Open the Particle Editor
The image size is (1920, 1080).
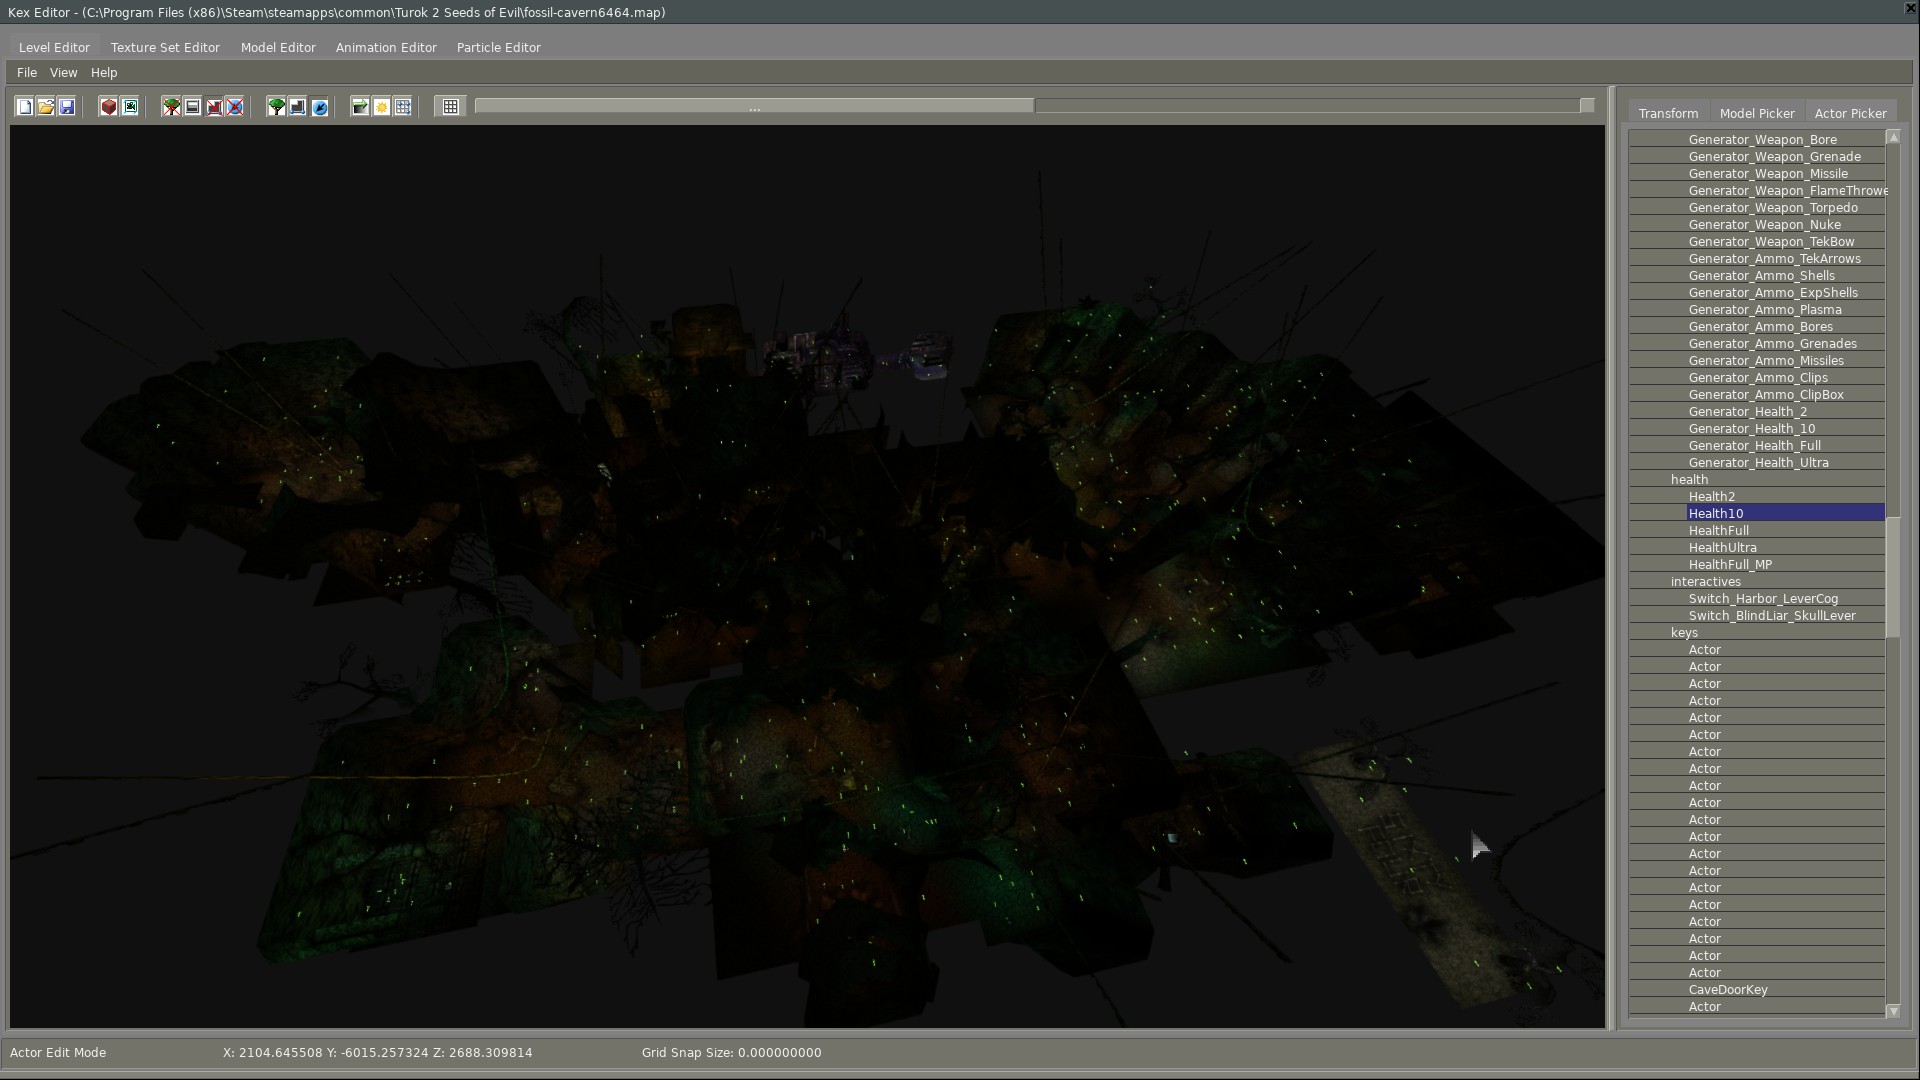tap(498, 48)
